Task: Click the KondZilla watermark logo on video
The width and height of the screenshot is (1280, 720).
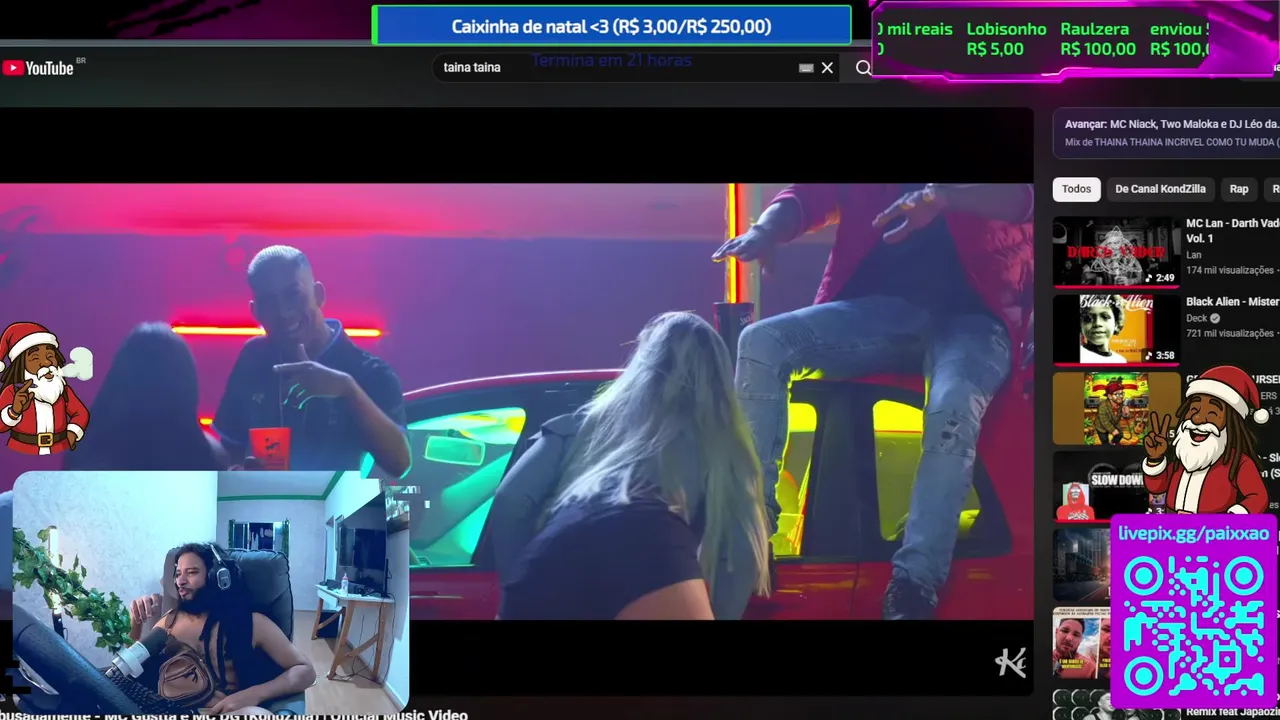Action: tap(1010, 662)
